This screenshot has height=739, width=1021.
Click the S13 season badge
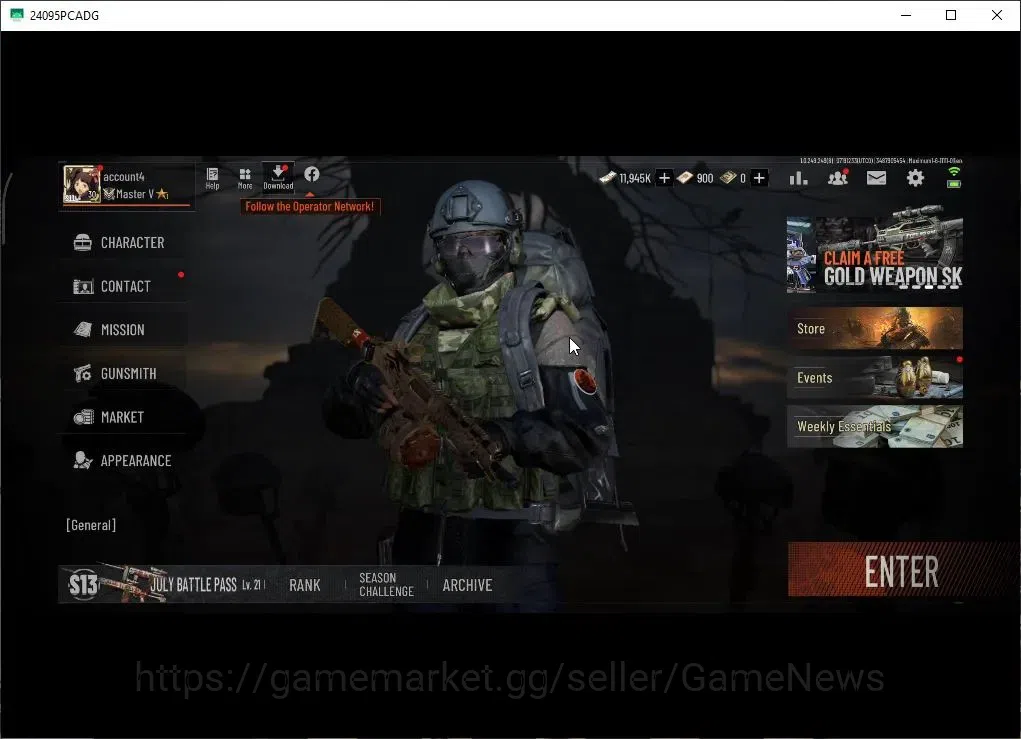pyautogui.click(x=83, y=585)
